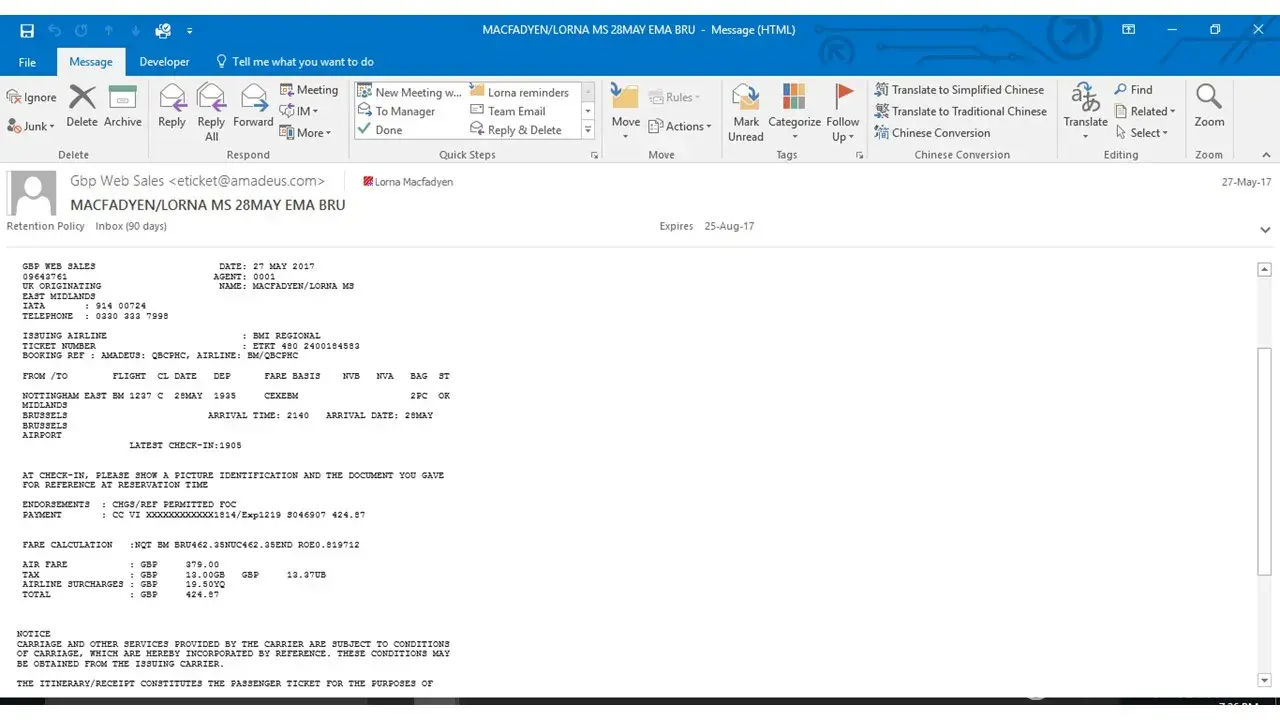Switch to the Developer tab

click(164, 62)
